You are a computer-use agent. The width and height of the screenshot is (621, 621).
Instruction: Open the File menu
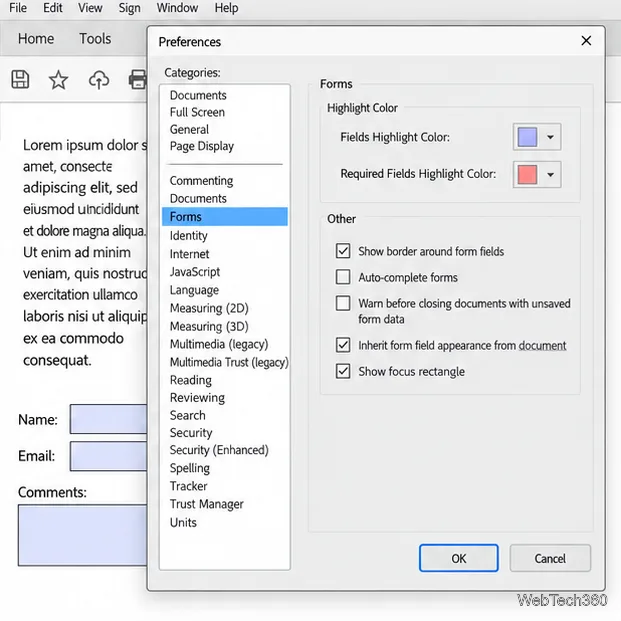tap(18, 8)
